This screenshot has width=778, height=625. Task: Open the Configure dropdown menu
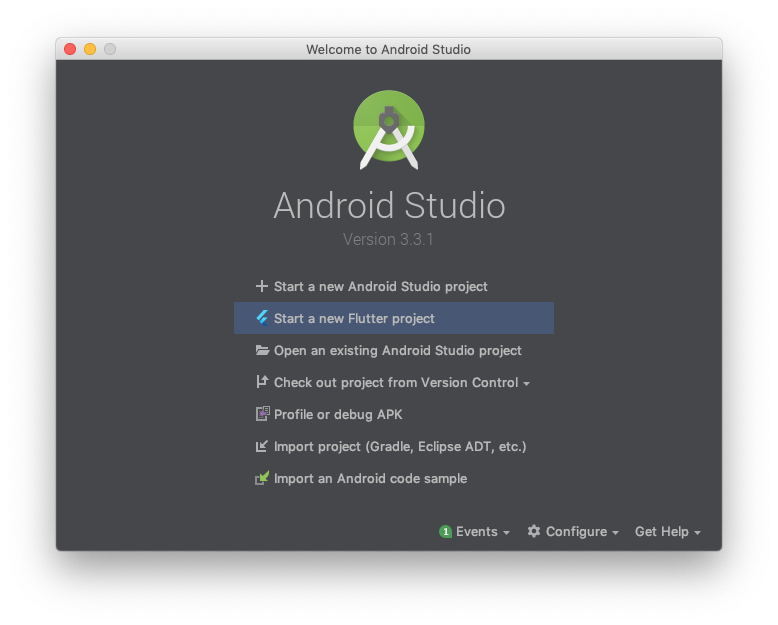pos(573,532)
